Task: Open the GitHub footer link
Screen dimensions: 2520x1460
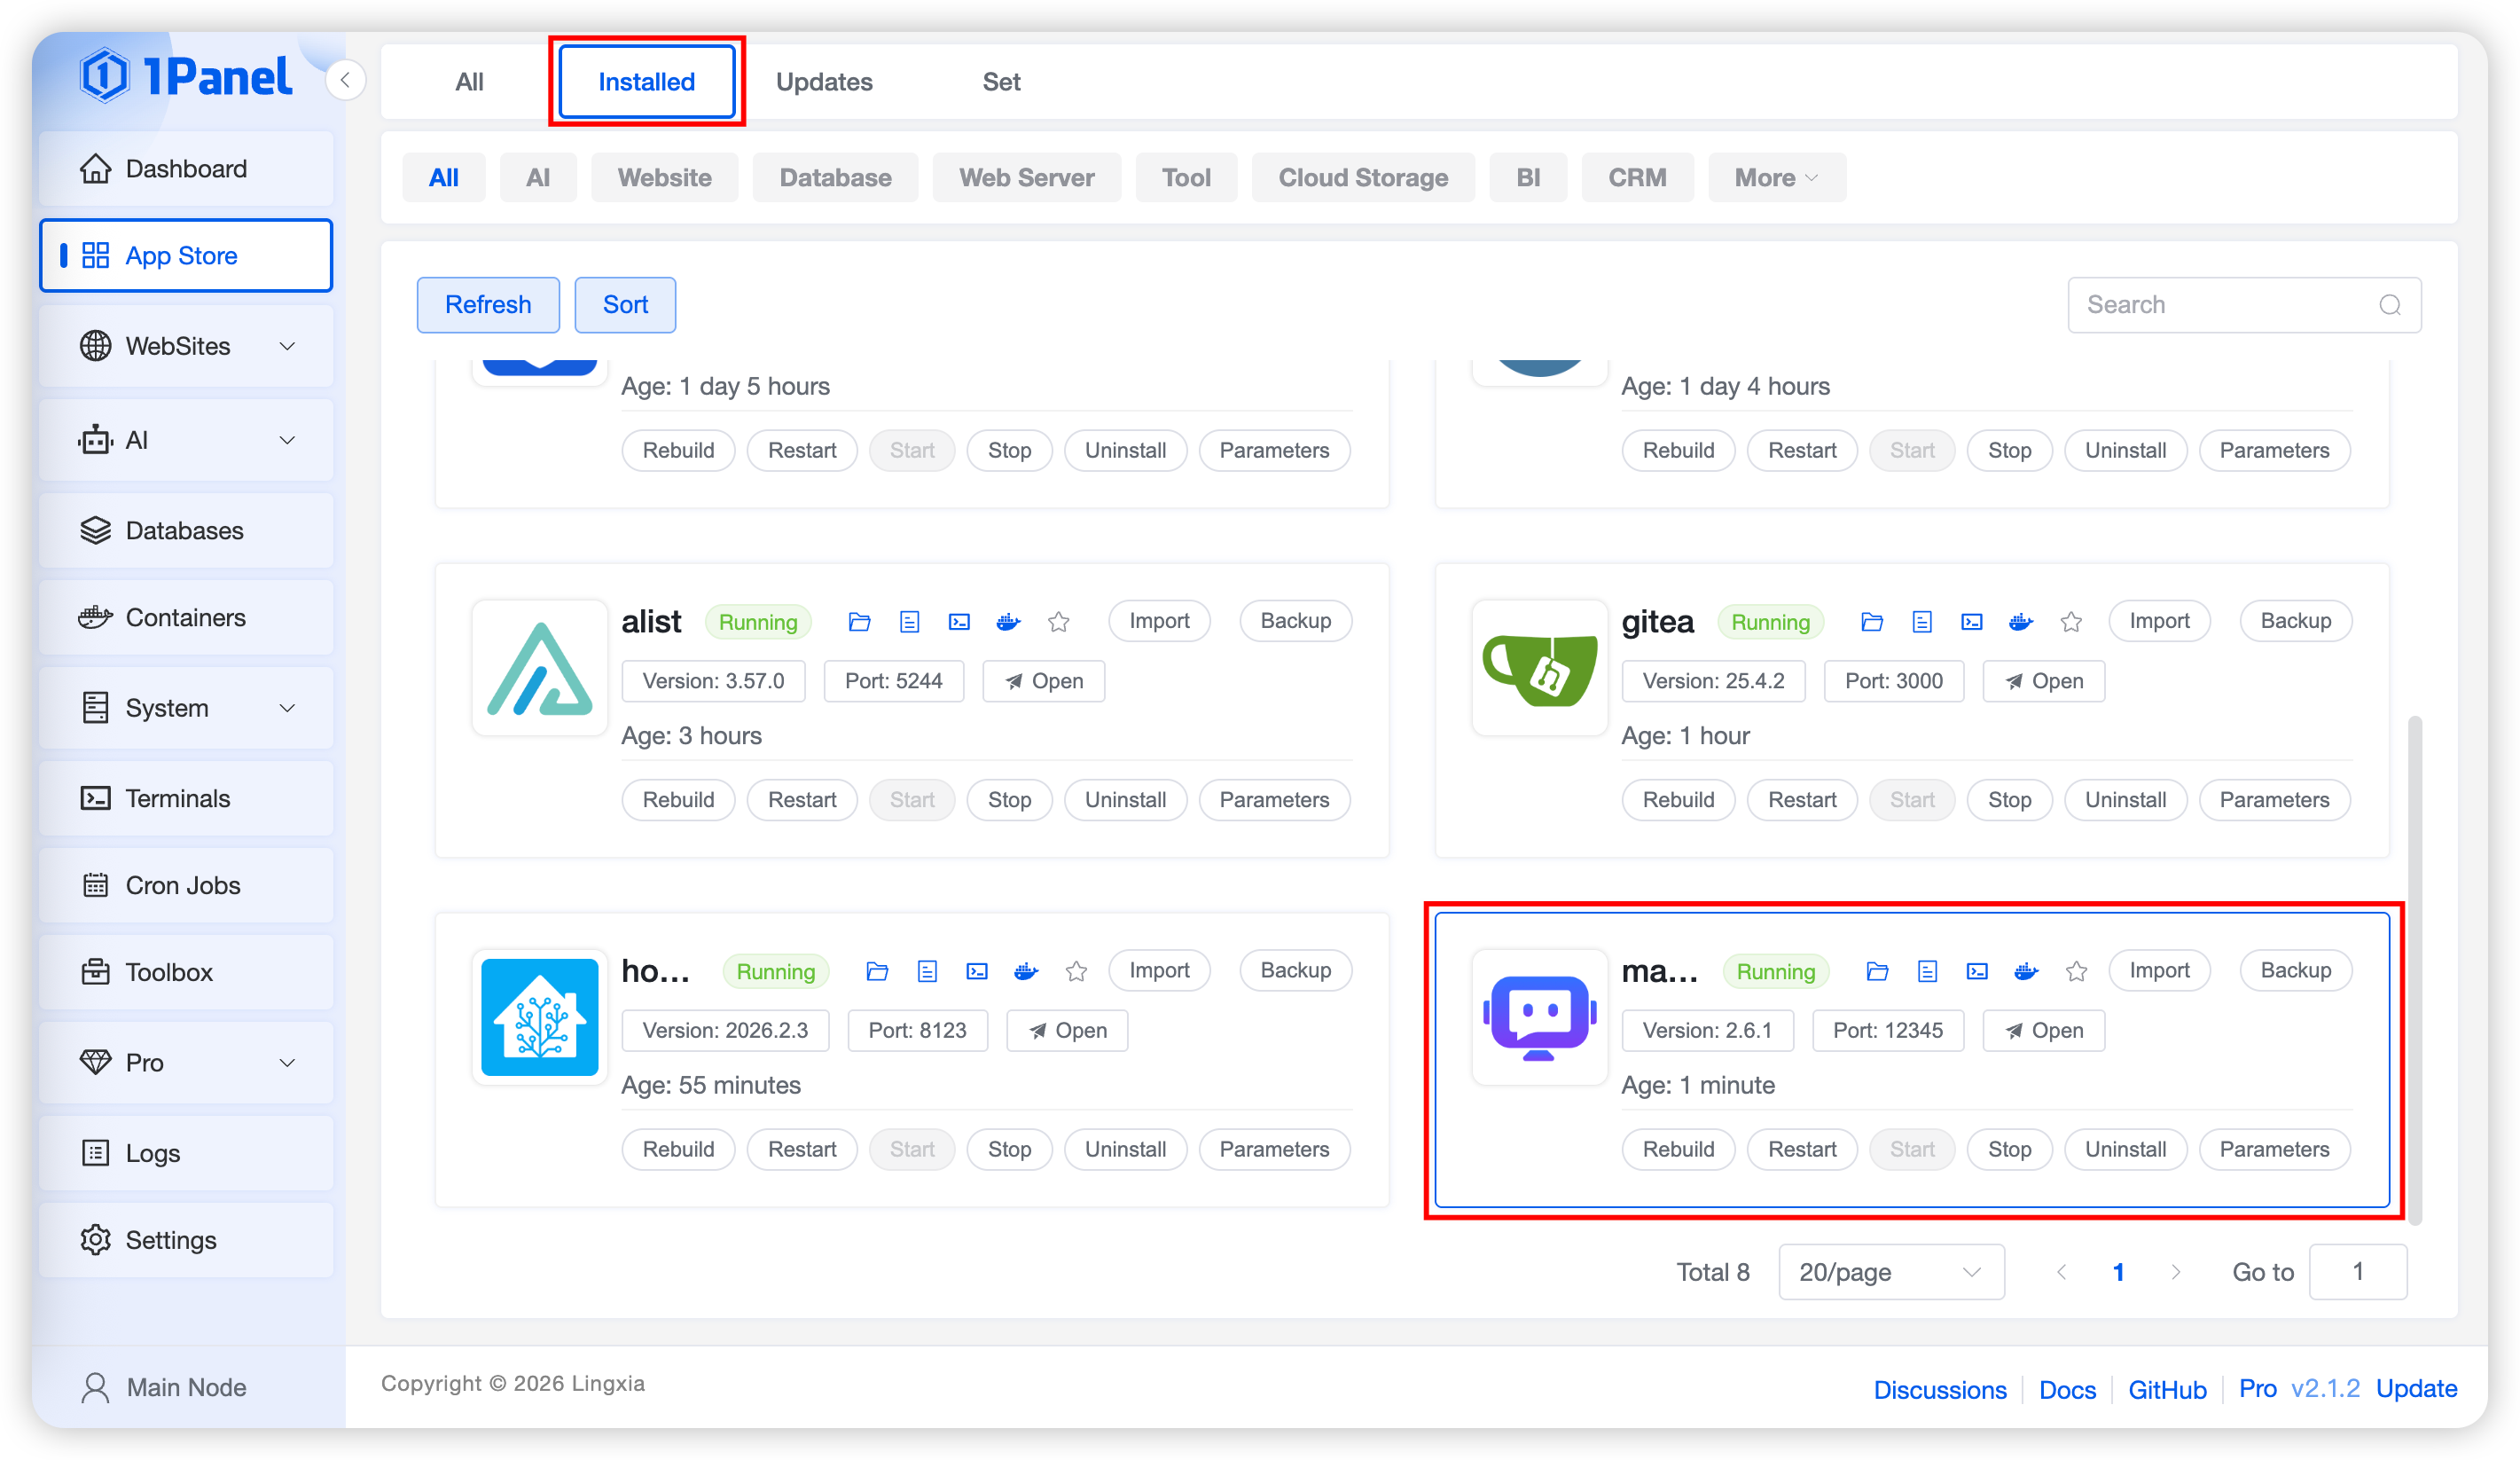Action: (2166, 1389)
